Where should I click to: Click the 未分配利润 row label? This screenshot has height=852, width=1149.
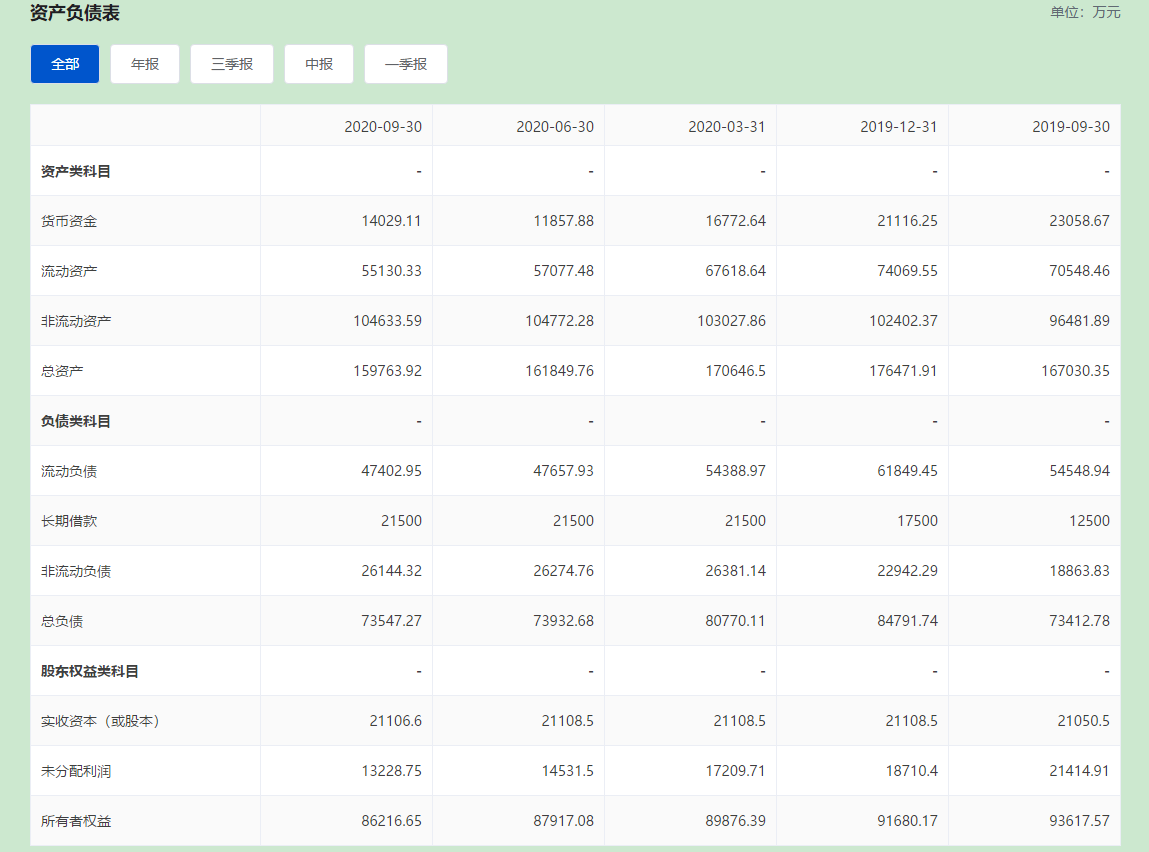click(x=76, y=771)
